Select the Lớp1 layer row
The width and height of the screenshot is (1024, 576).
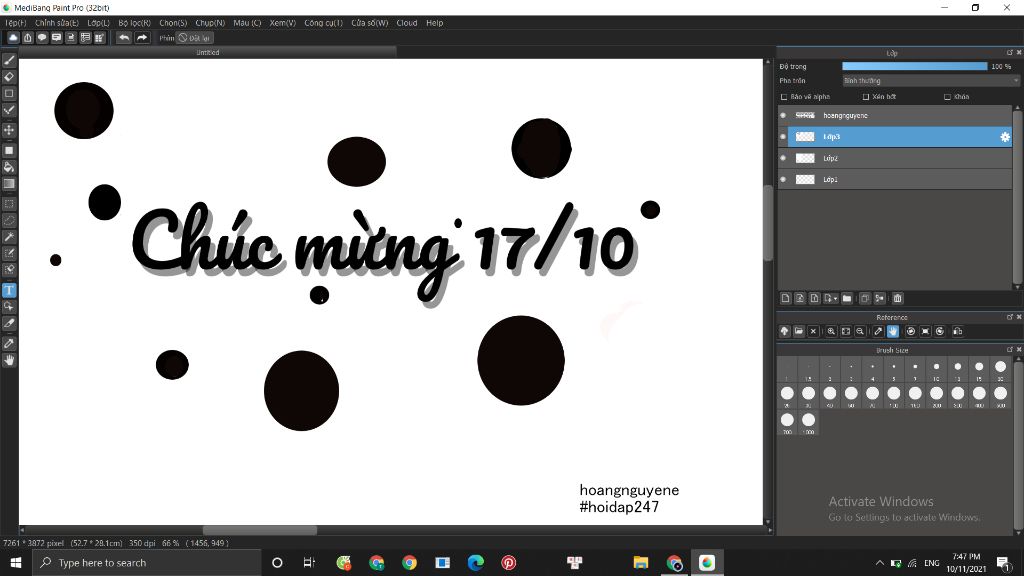click(x=895, y=179)
